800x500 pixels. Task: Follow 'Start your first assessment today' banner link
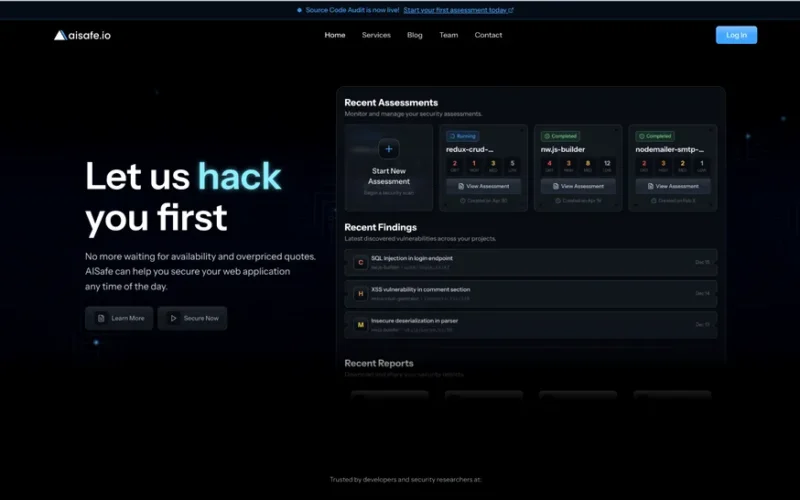point(457,10)
